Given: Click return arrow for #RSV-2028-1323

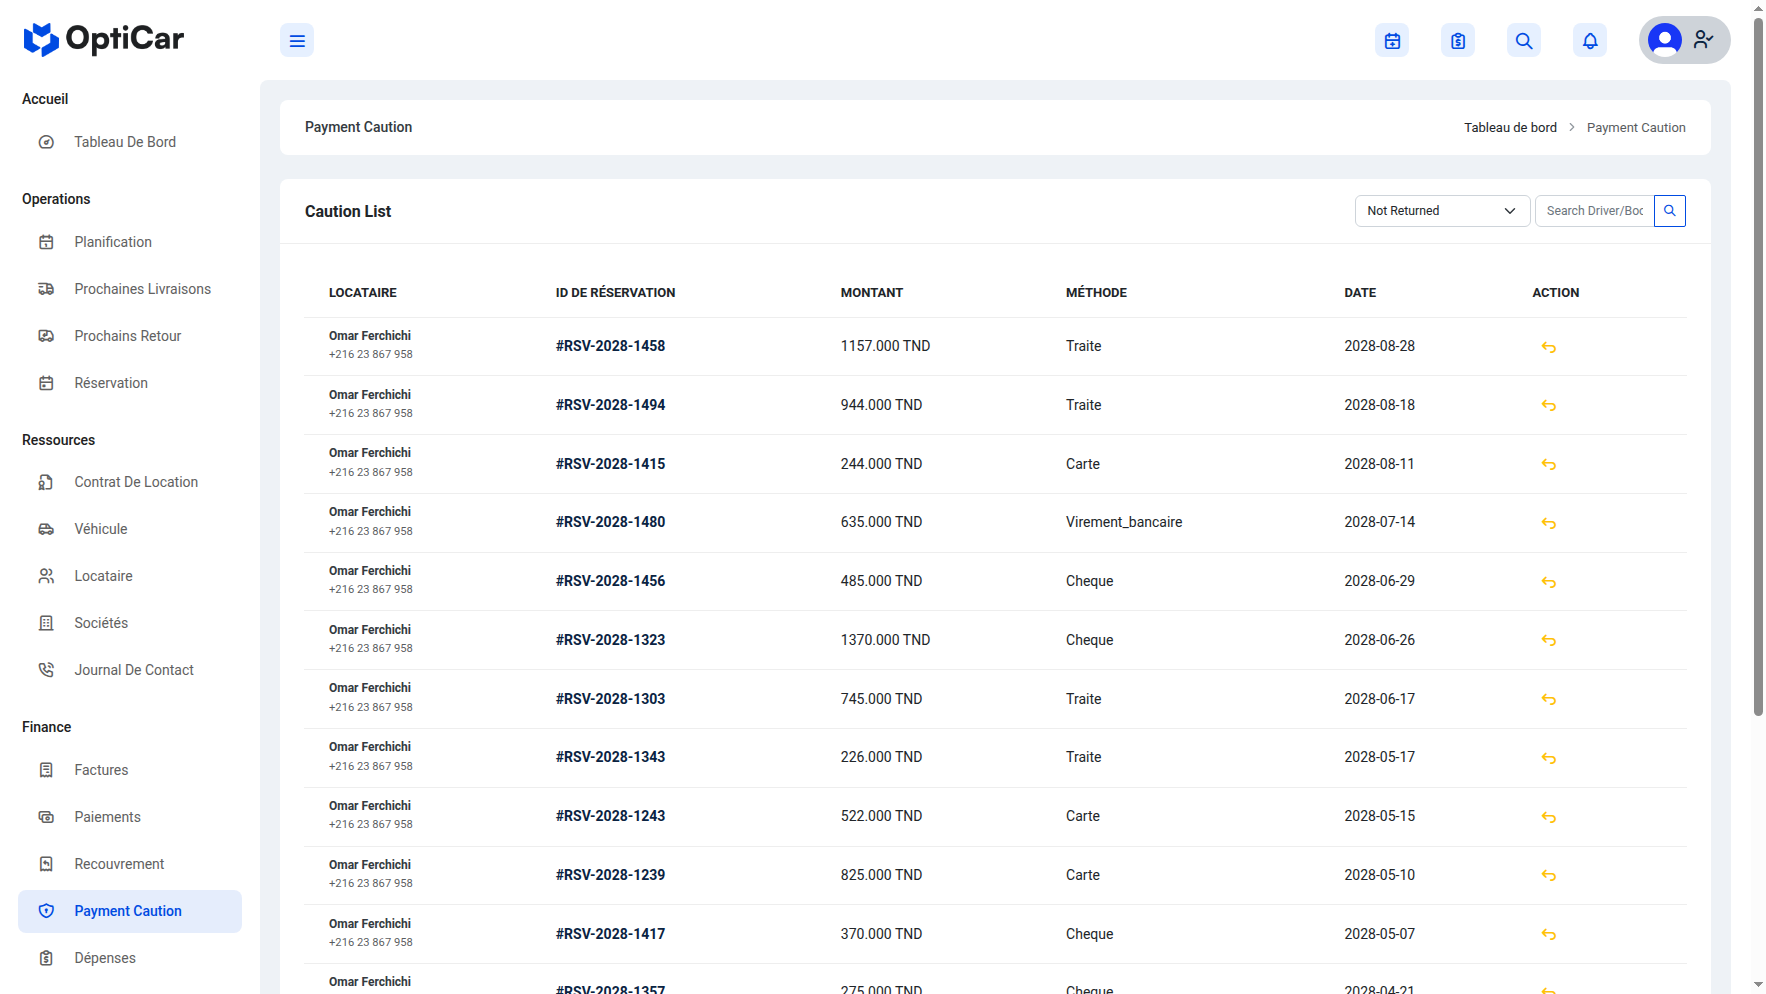Looking at the screenshot, I should coord(1549,640).
